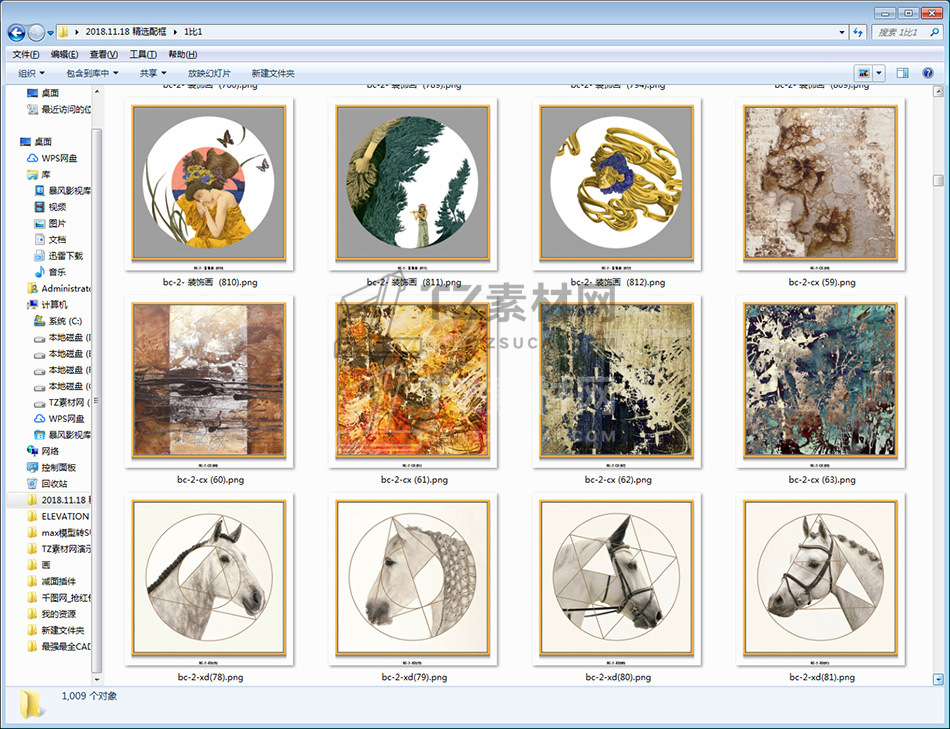Expand the 组织 organize dropdown
The image size is (950, 729).
pos(32,73)
